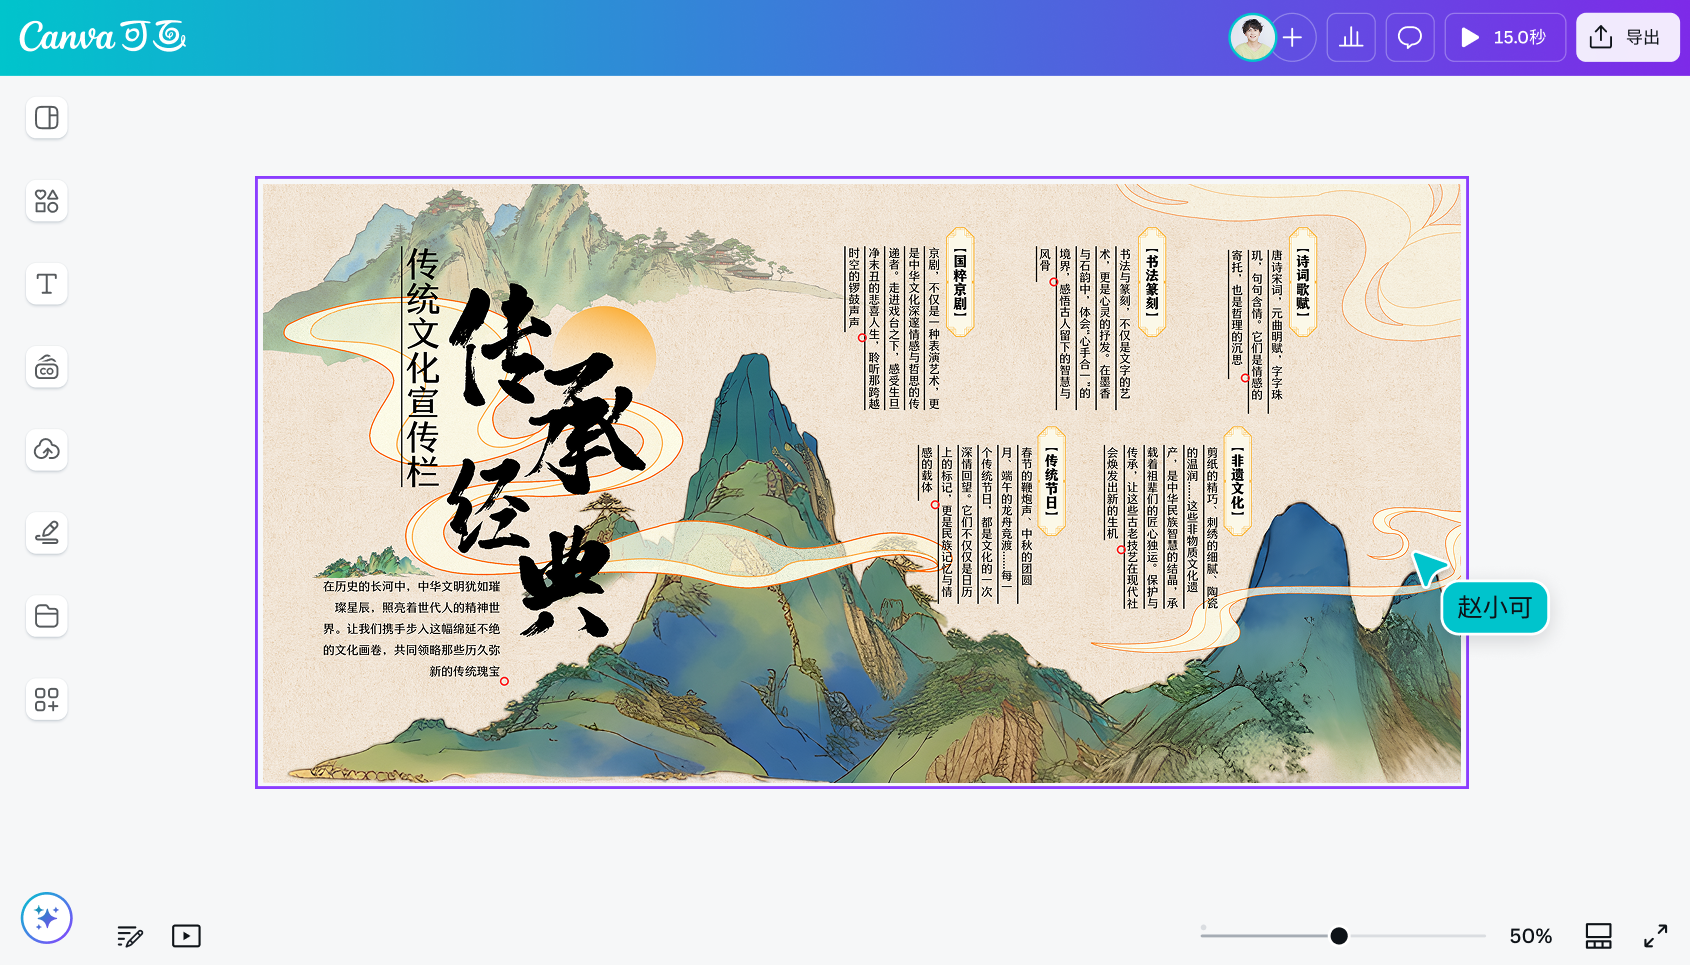Play the 15.0秒 presentation preview
Viewport: 1690px width, 965px height.
[x=1505, y=38]
